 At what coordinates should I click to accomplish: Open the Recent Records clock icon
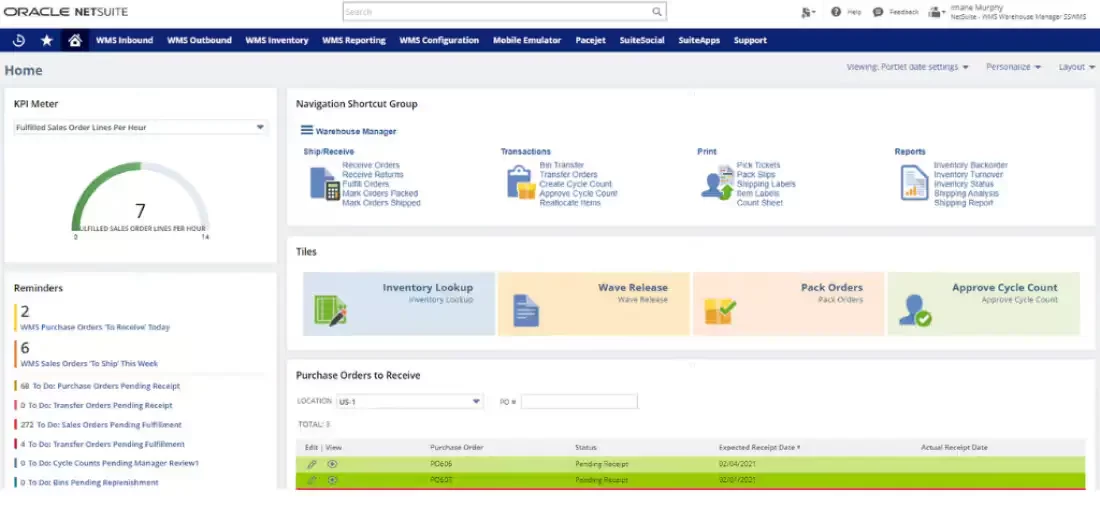pyautogui.click(x=19, y=40)
